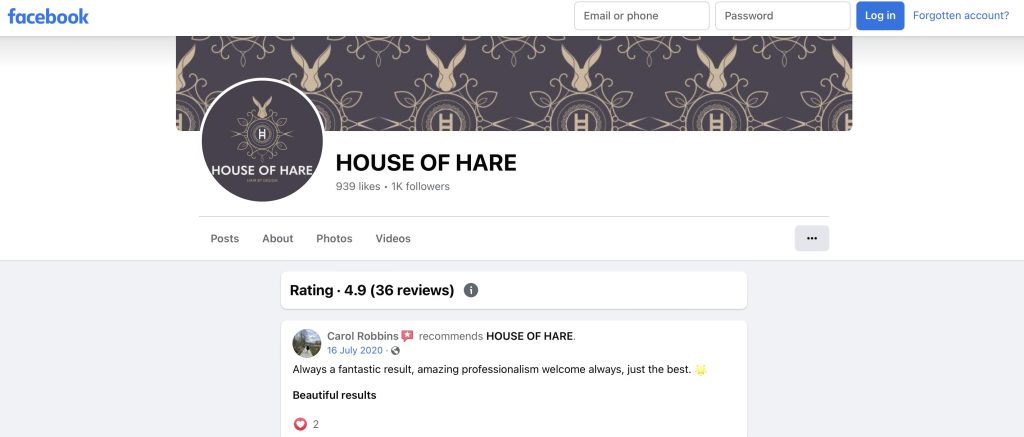Open the rating info icon

click(x=471, y=290)
